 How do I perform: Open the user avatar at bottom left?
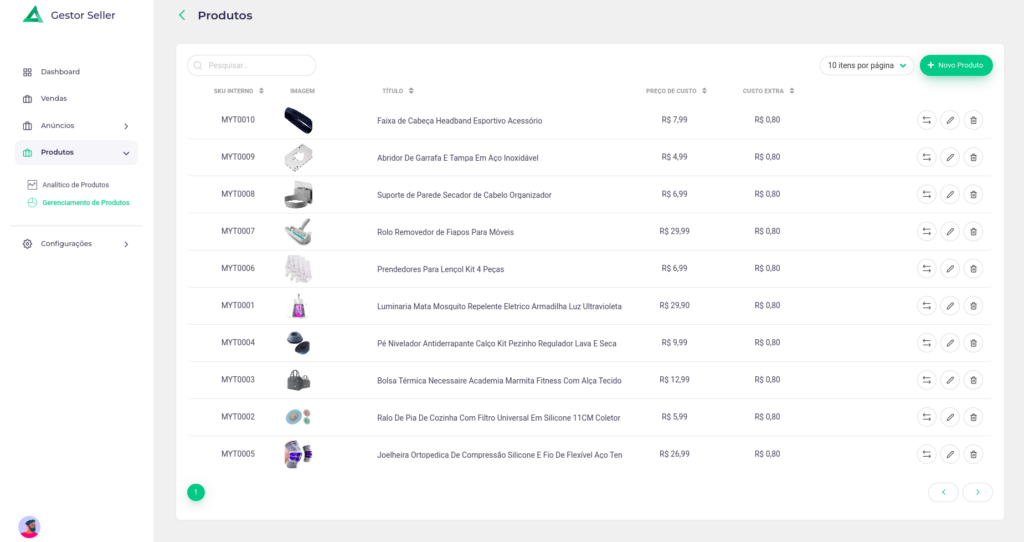29,526
